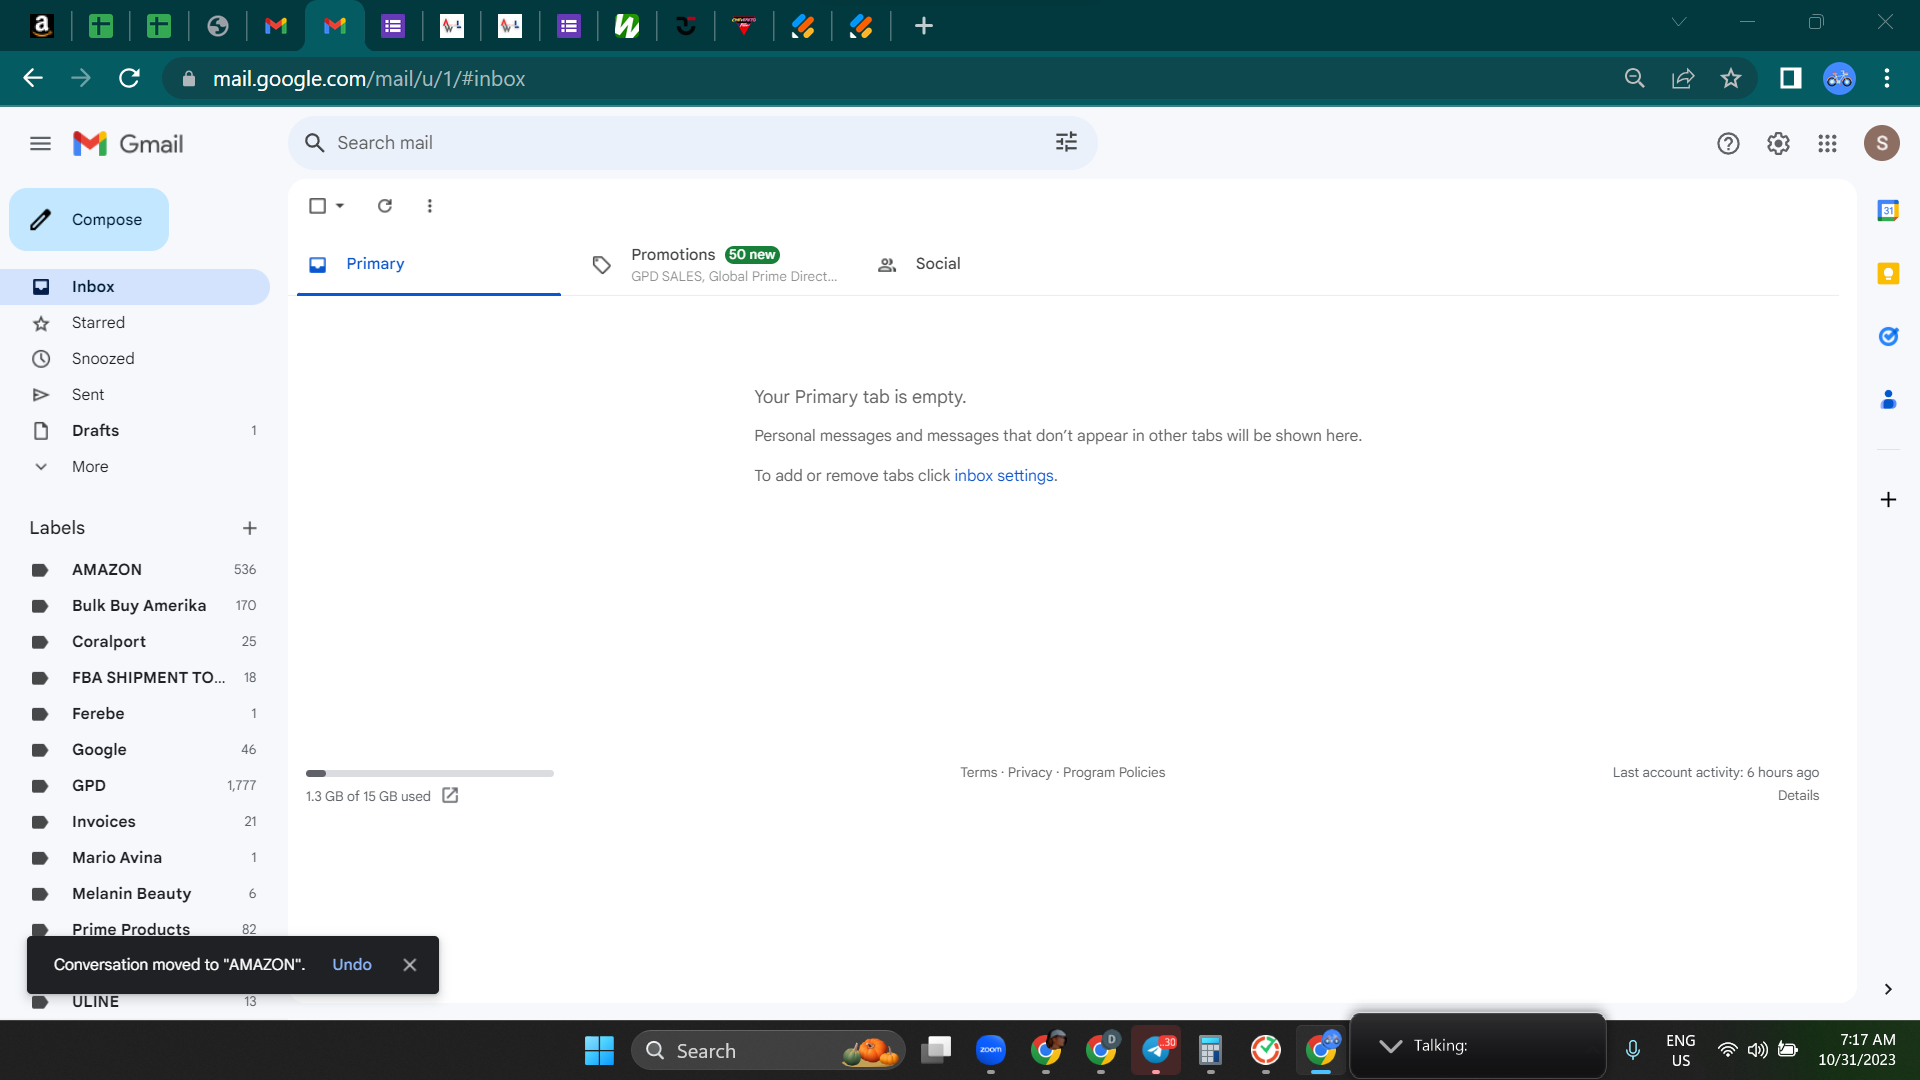Viewport: 1920px width, 1080px height.
Task: Open the Mario Avina label
Action: coord(135,858)
